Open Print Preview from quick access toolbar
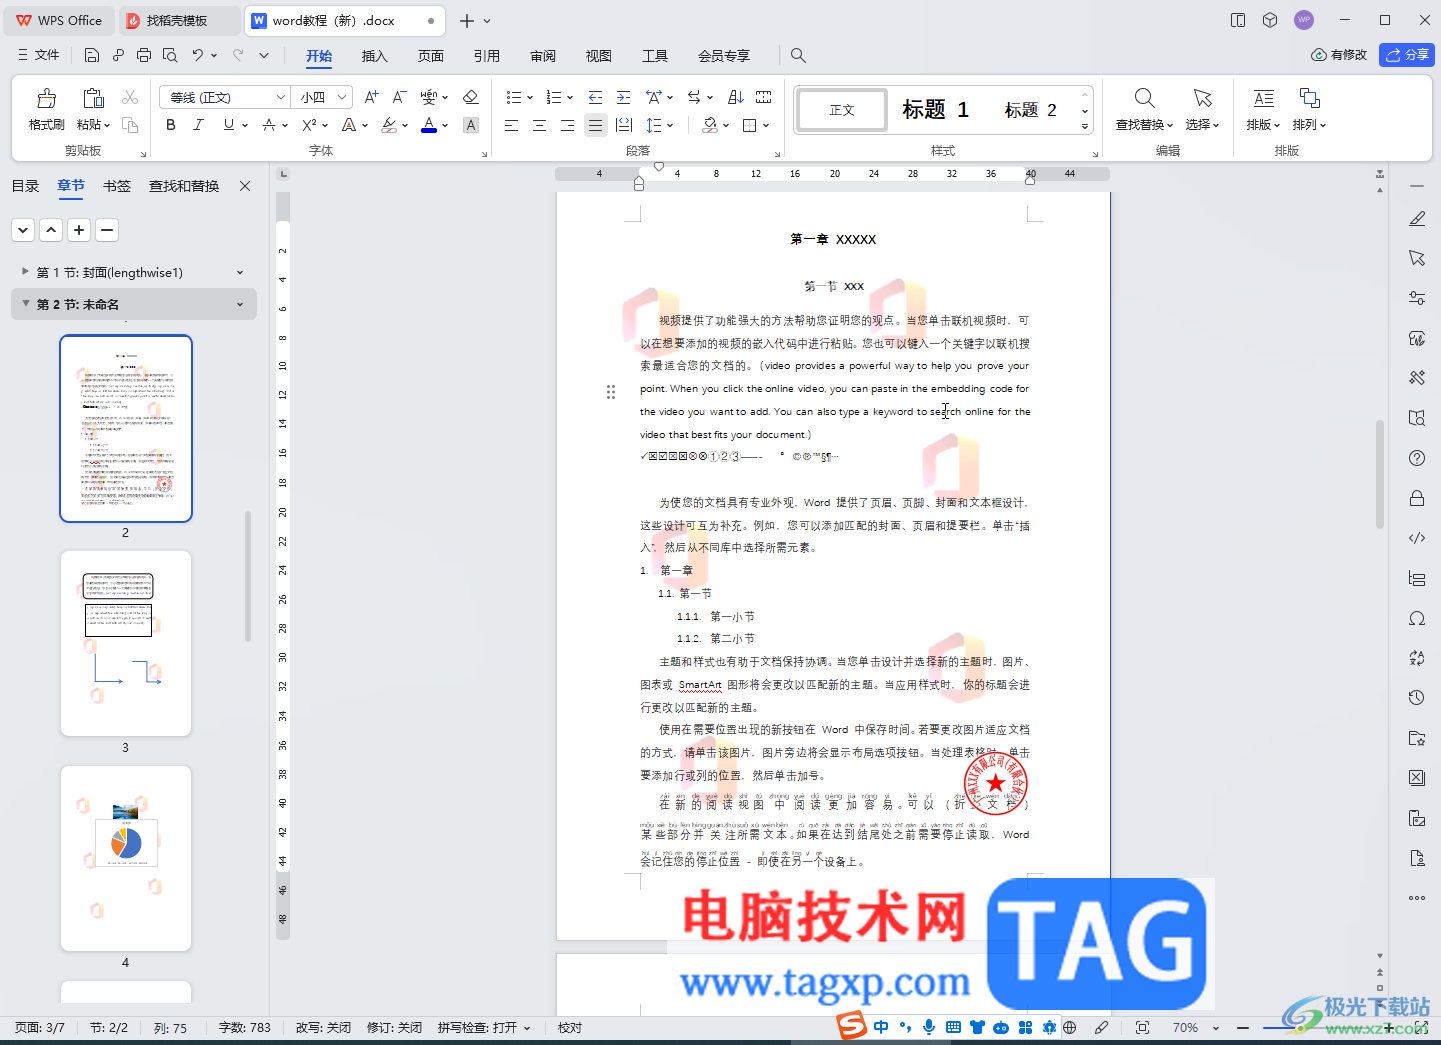1441x1045 pixels. tap(170, 55)
